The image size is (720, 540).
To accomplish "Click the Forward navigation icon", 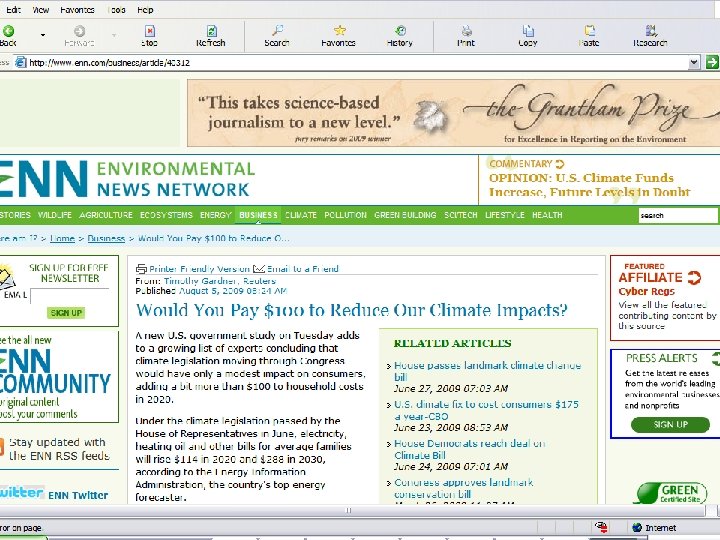I will click(x=79, y=31).
